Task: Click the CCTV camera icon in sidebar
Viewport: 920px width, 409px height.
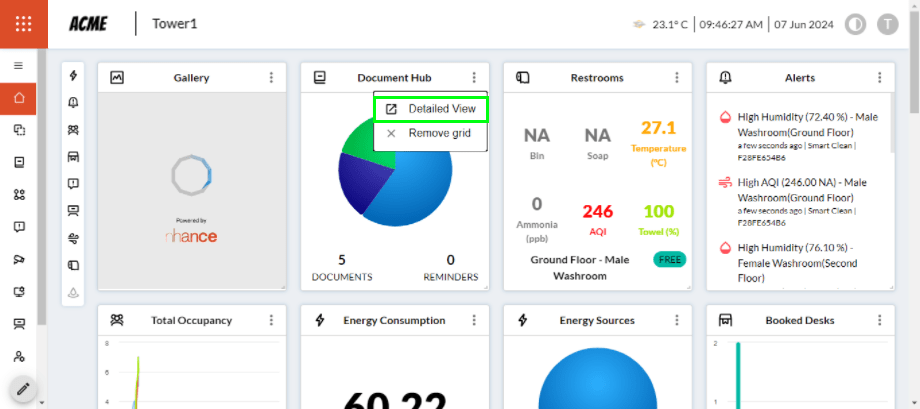Action: [18, 259]
